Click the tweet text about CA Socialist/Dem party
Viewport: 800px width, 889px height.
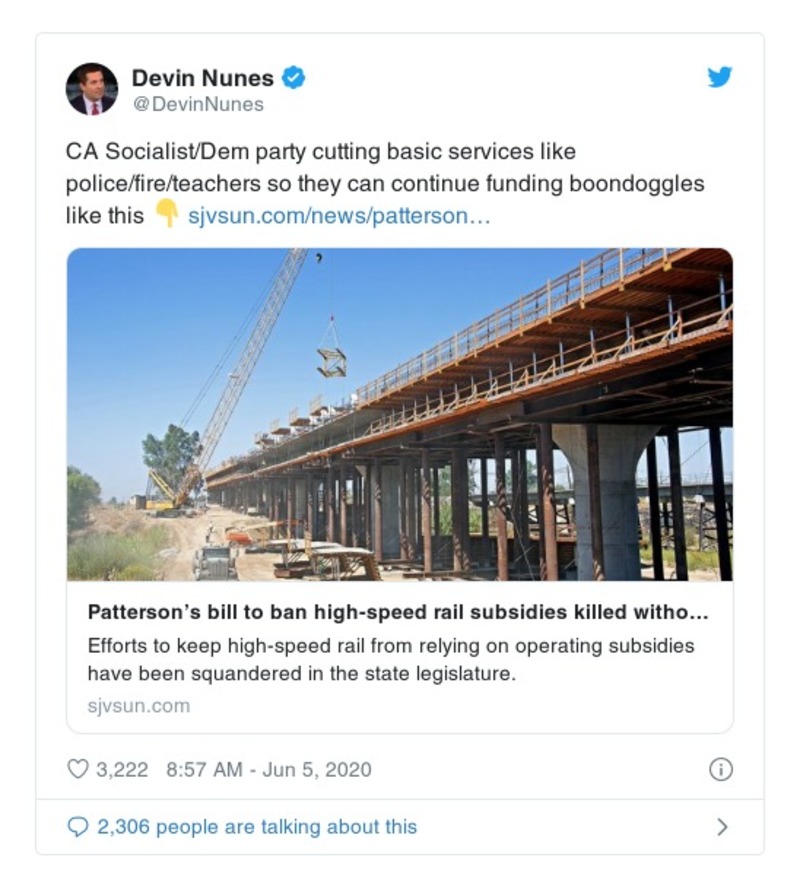point(384,184)
